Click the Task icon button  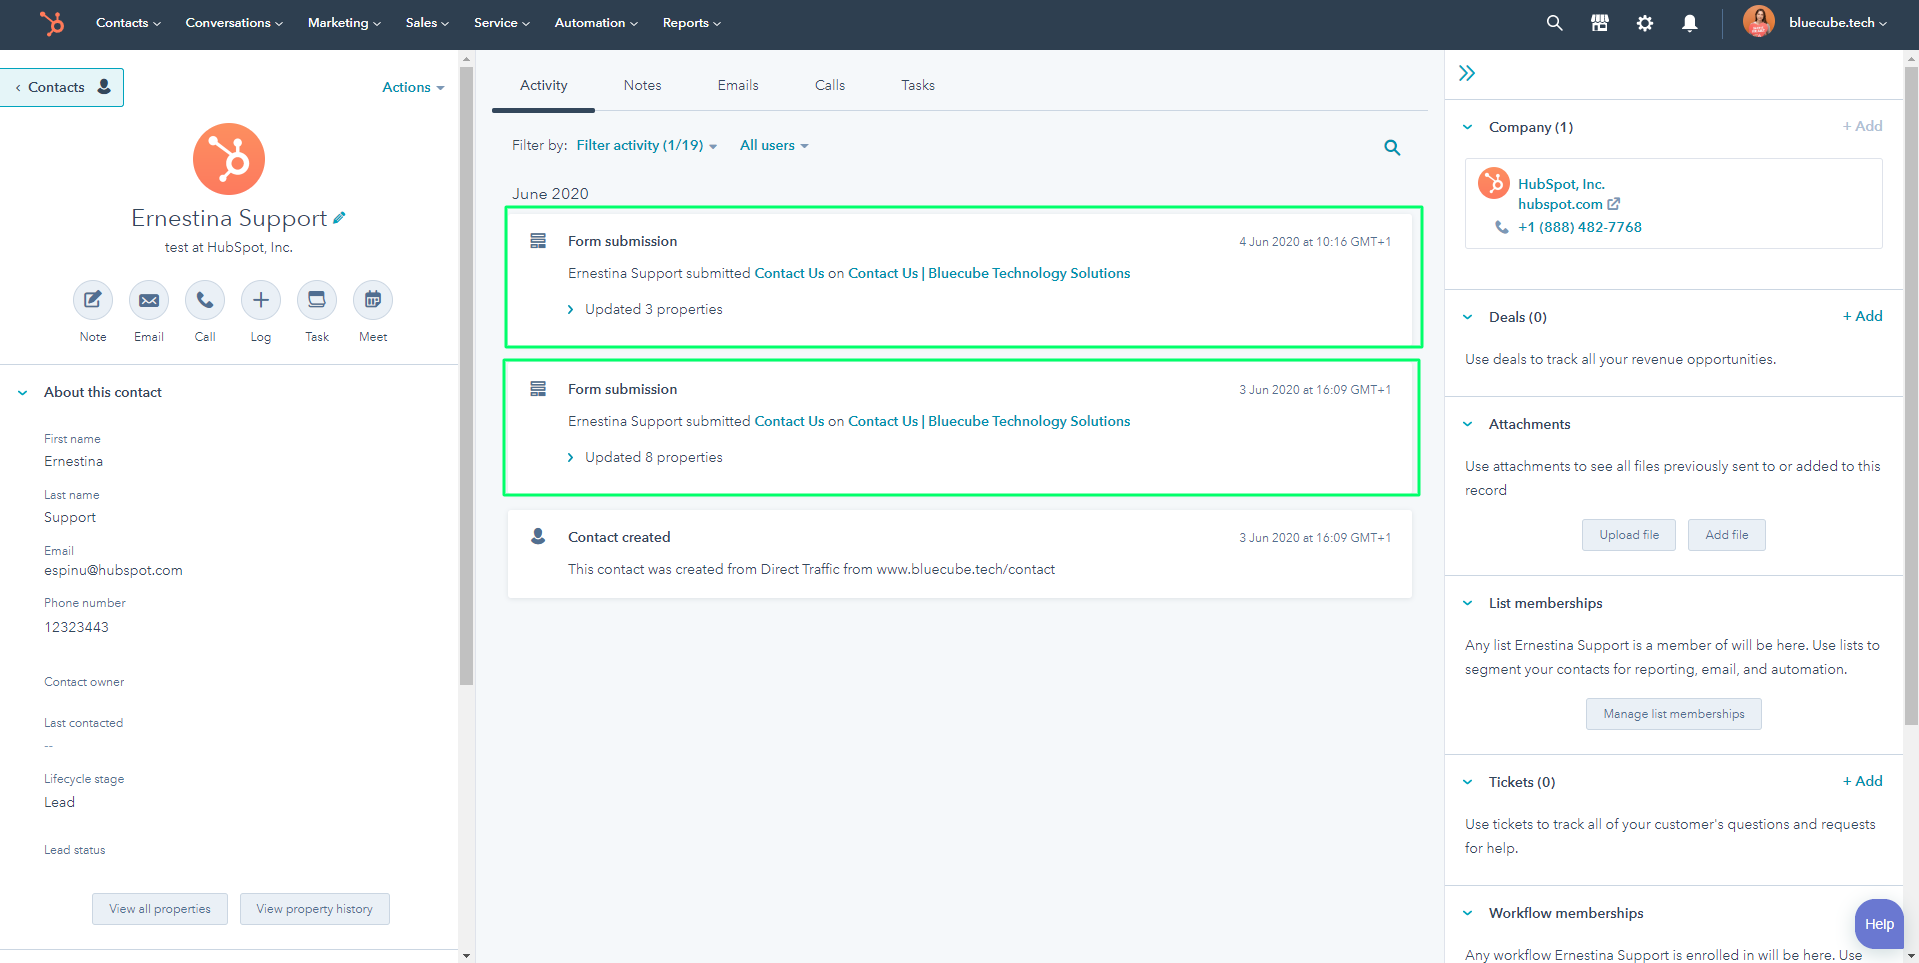(x=317, y=300)
